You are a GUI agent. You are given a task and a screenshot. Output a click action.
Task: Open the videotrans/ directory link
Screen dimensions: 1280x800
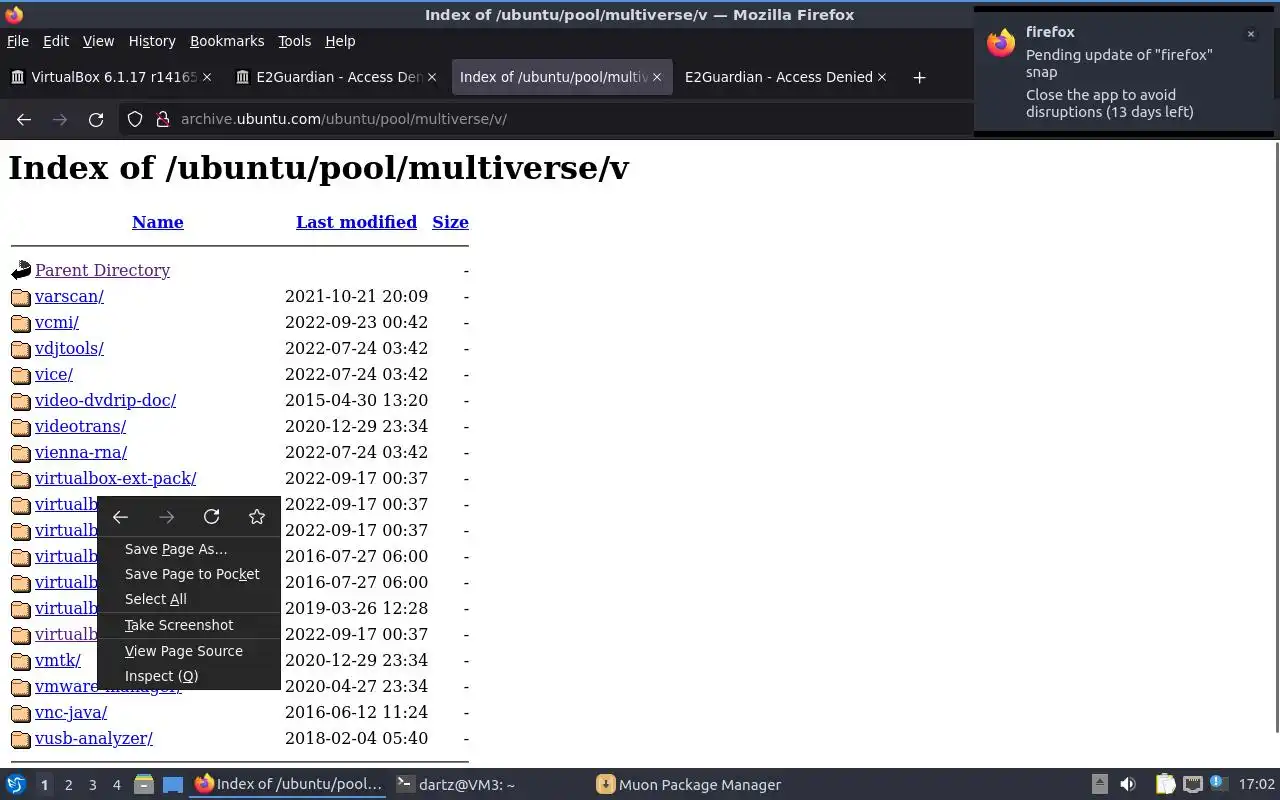click(80, 426)
